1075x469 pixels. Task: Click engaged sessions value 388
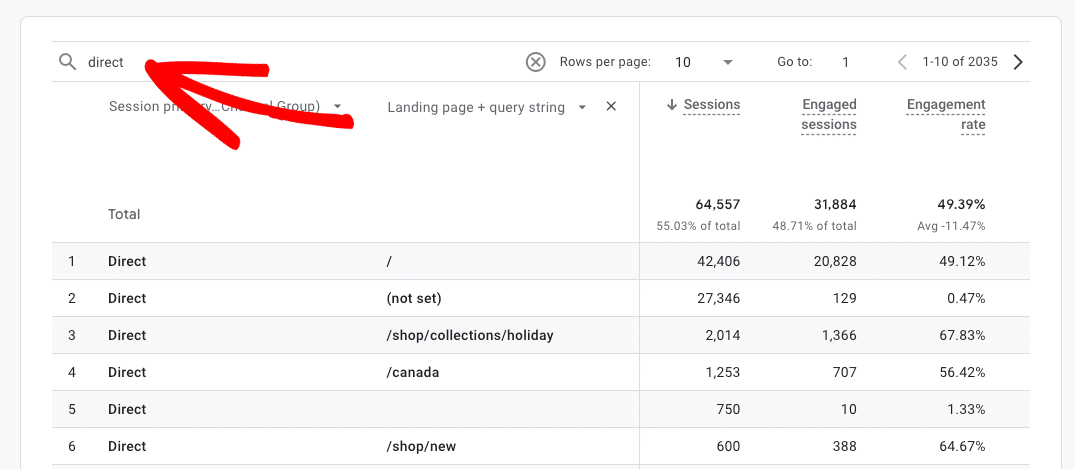[x=843, y=446]
